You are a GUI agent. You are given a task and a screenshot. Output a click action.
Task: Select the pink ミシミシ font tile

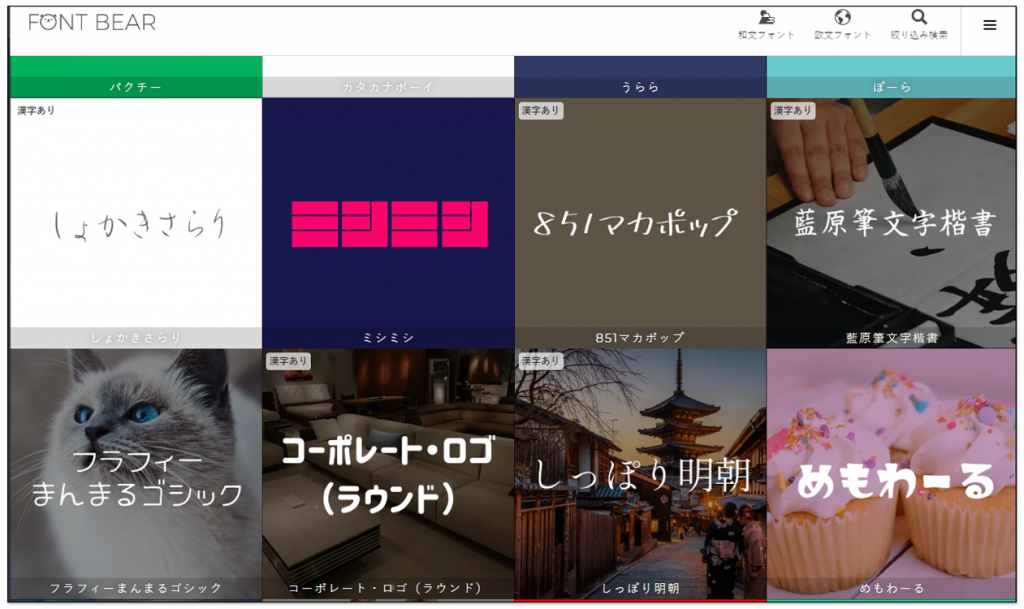coord(388,223)
